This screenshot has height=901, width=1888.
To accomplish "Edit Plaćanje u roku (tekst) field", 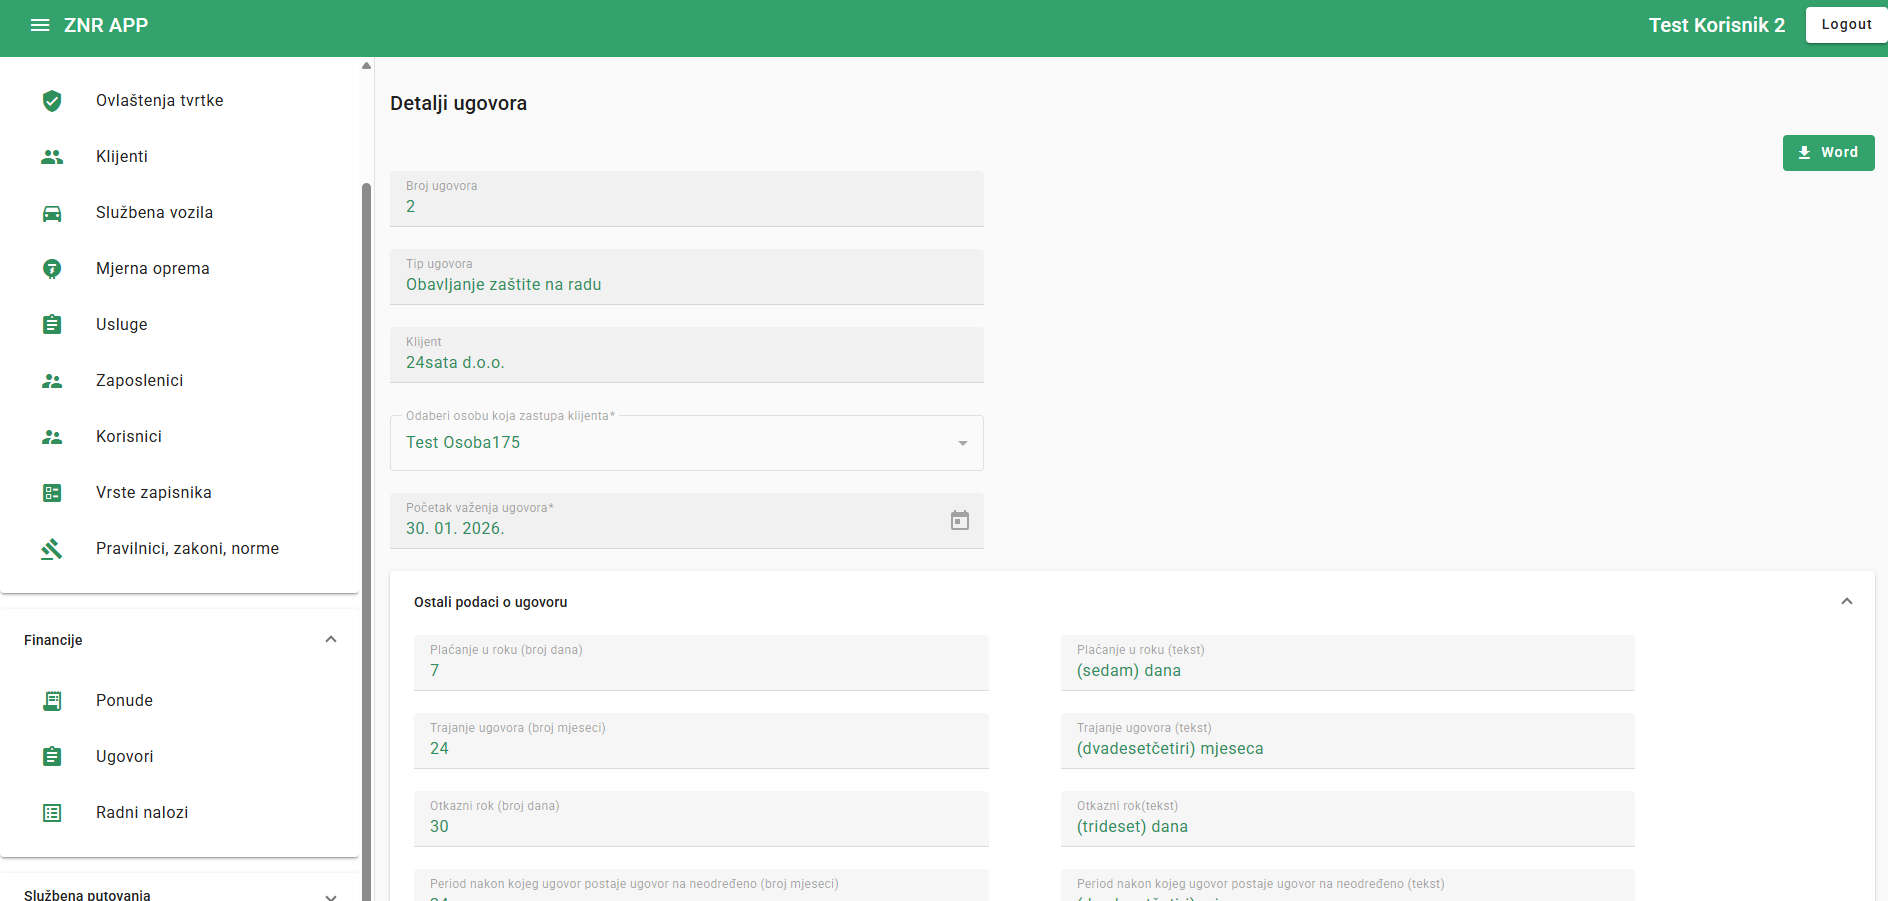I will 1348,663.
